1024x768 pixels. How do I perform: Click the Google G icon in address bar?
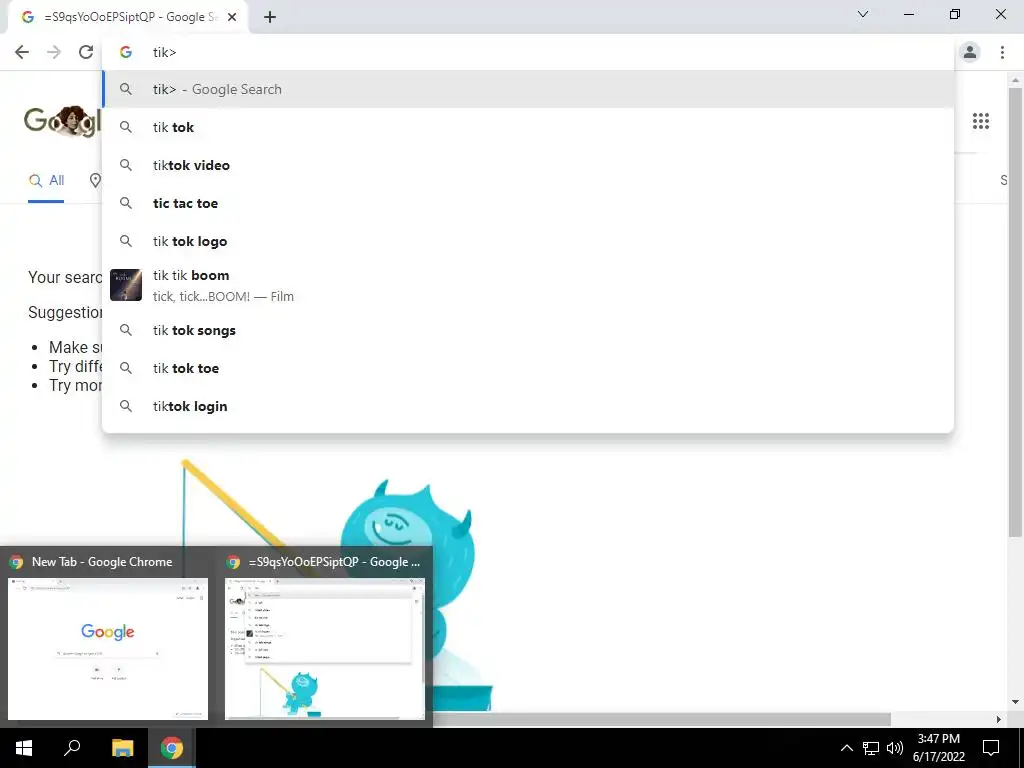pos(126,52)
